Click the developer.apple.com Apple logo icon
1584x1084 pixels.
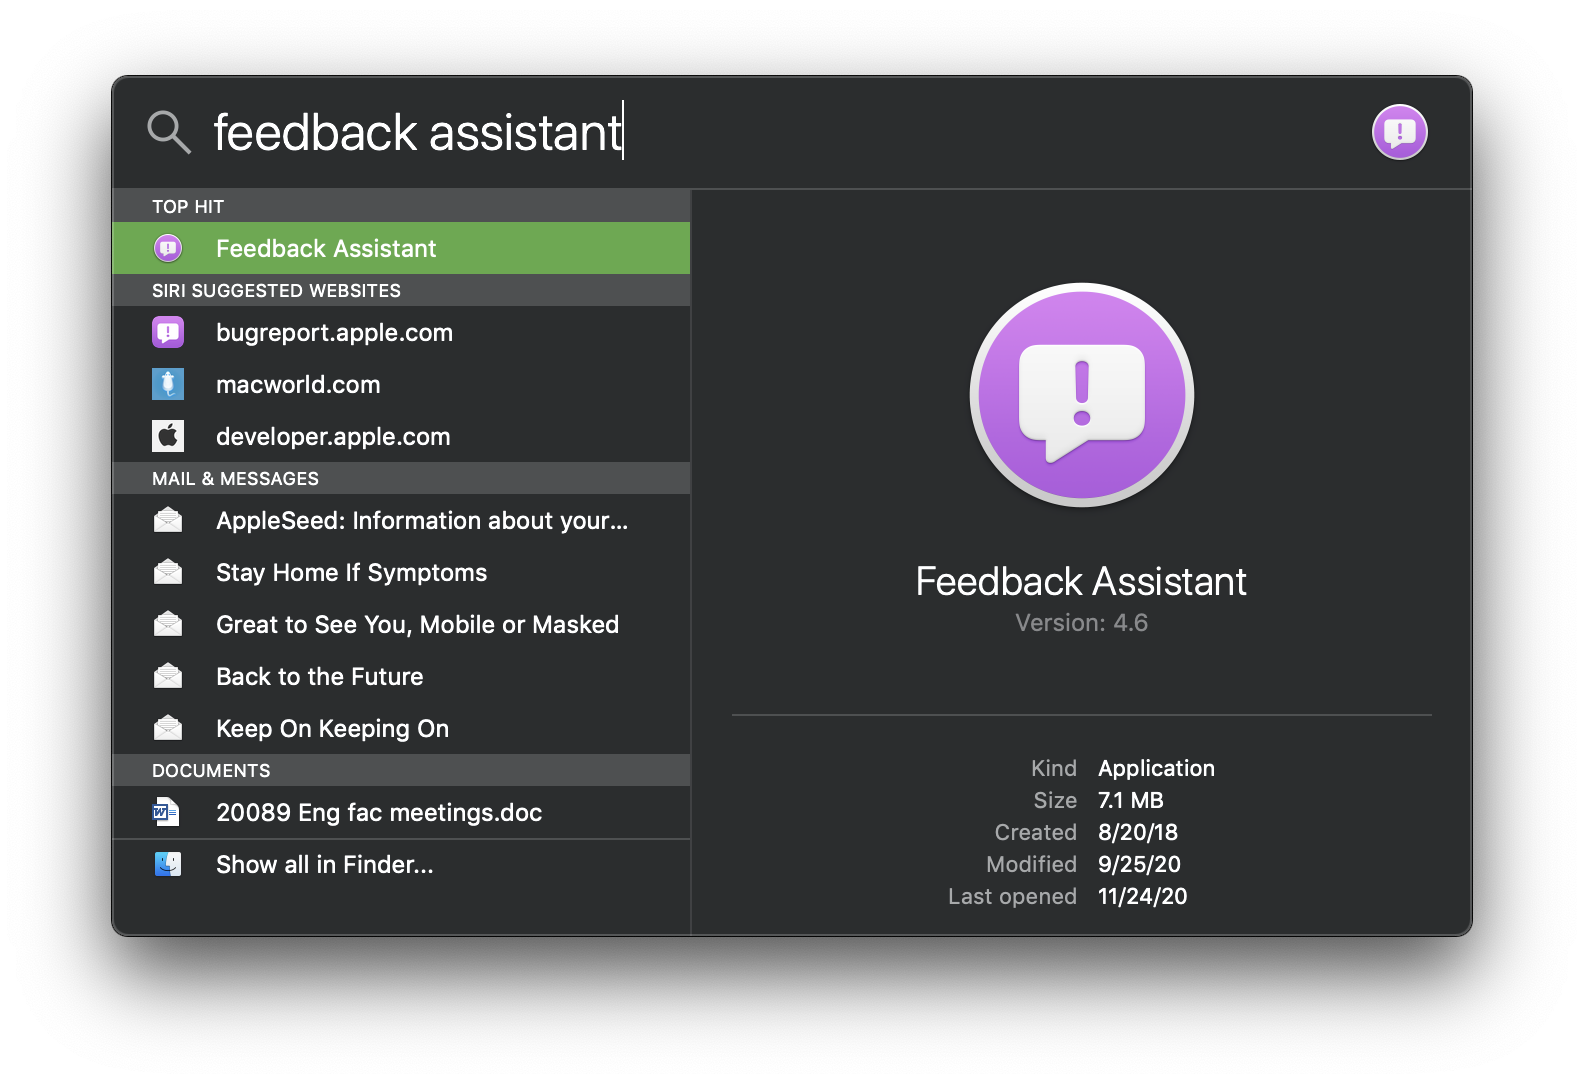(x=168, y=436)
